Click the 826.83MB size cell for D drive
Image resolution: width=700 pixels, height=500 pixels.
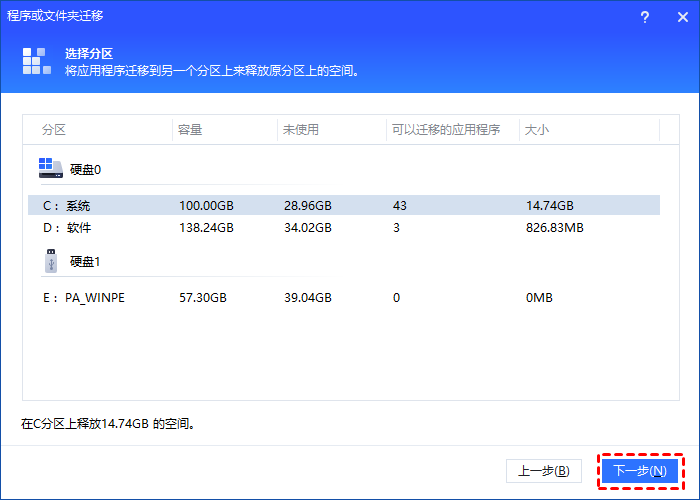click(x=555, y=228)
